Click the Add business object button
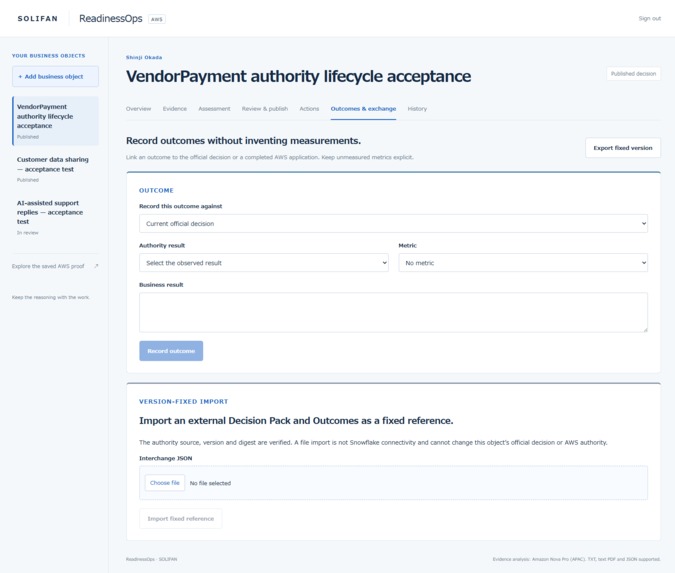Viewport: 675px width, 573px height. [x=55, y=76]
